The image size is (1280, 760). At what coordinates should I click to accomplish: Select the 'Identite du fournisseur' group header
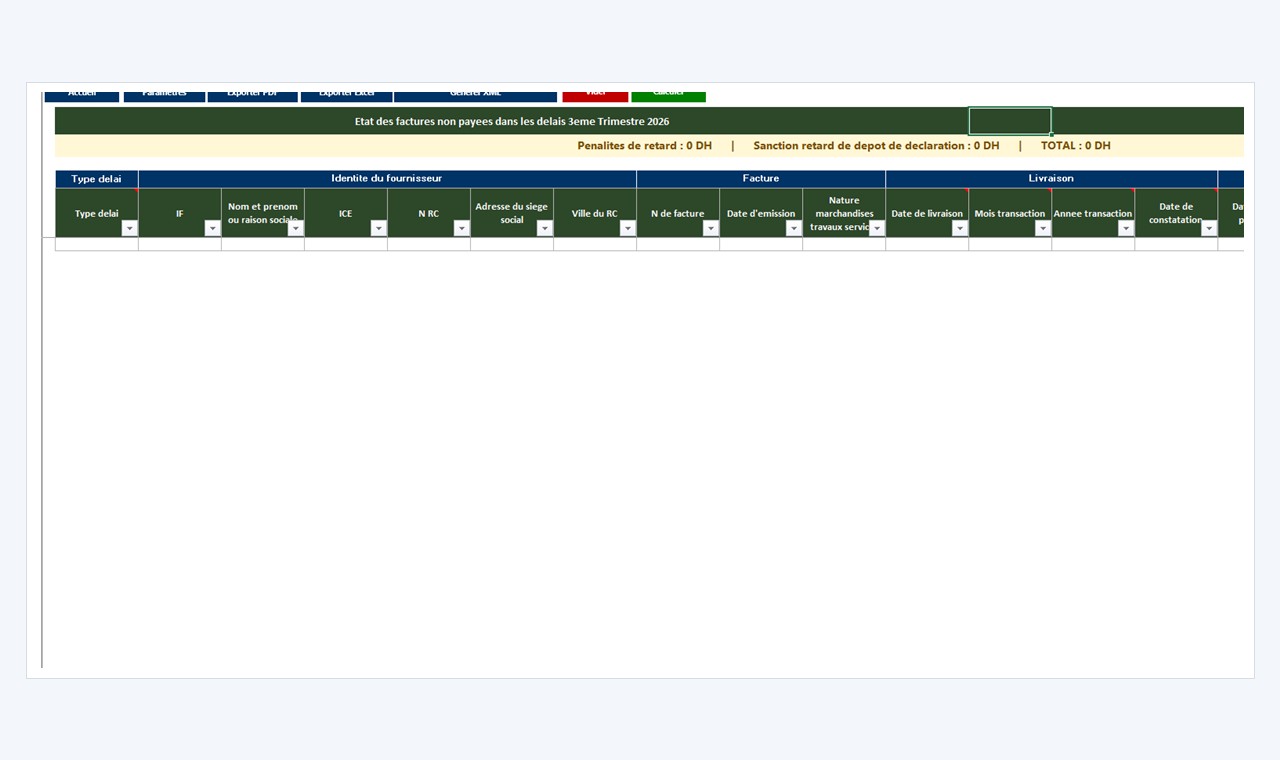pyautogui.click(x=387, y=179)
